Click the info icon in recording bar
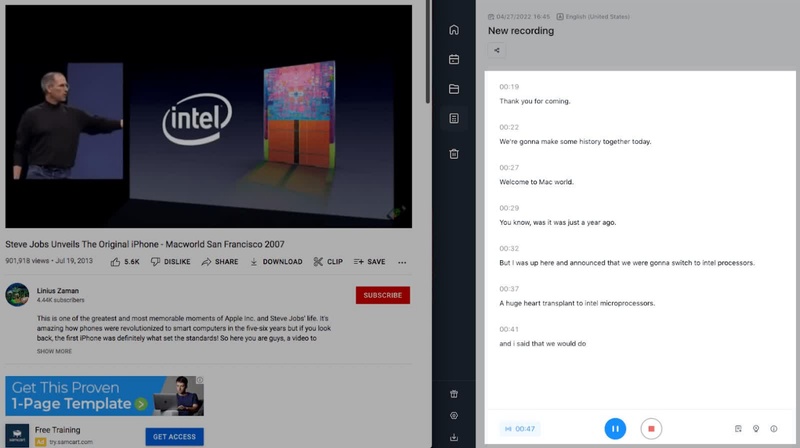This screenshot has height=448, width=800. tap(773, 429)
